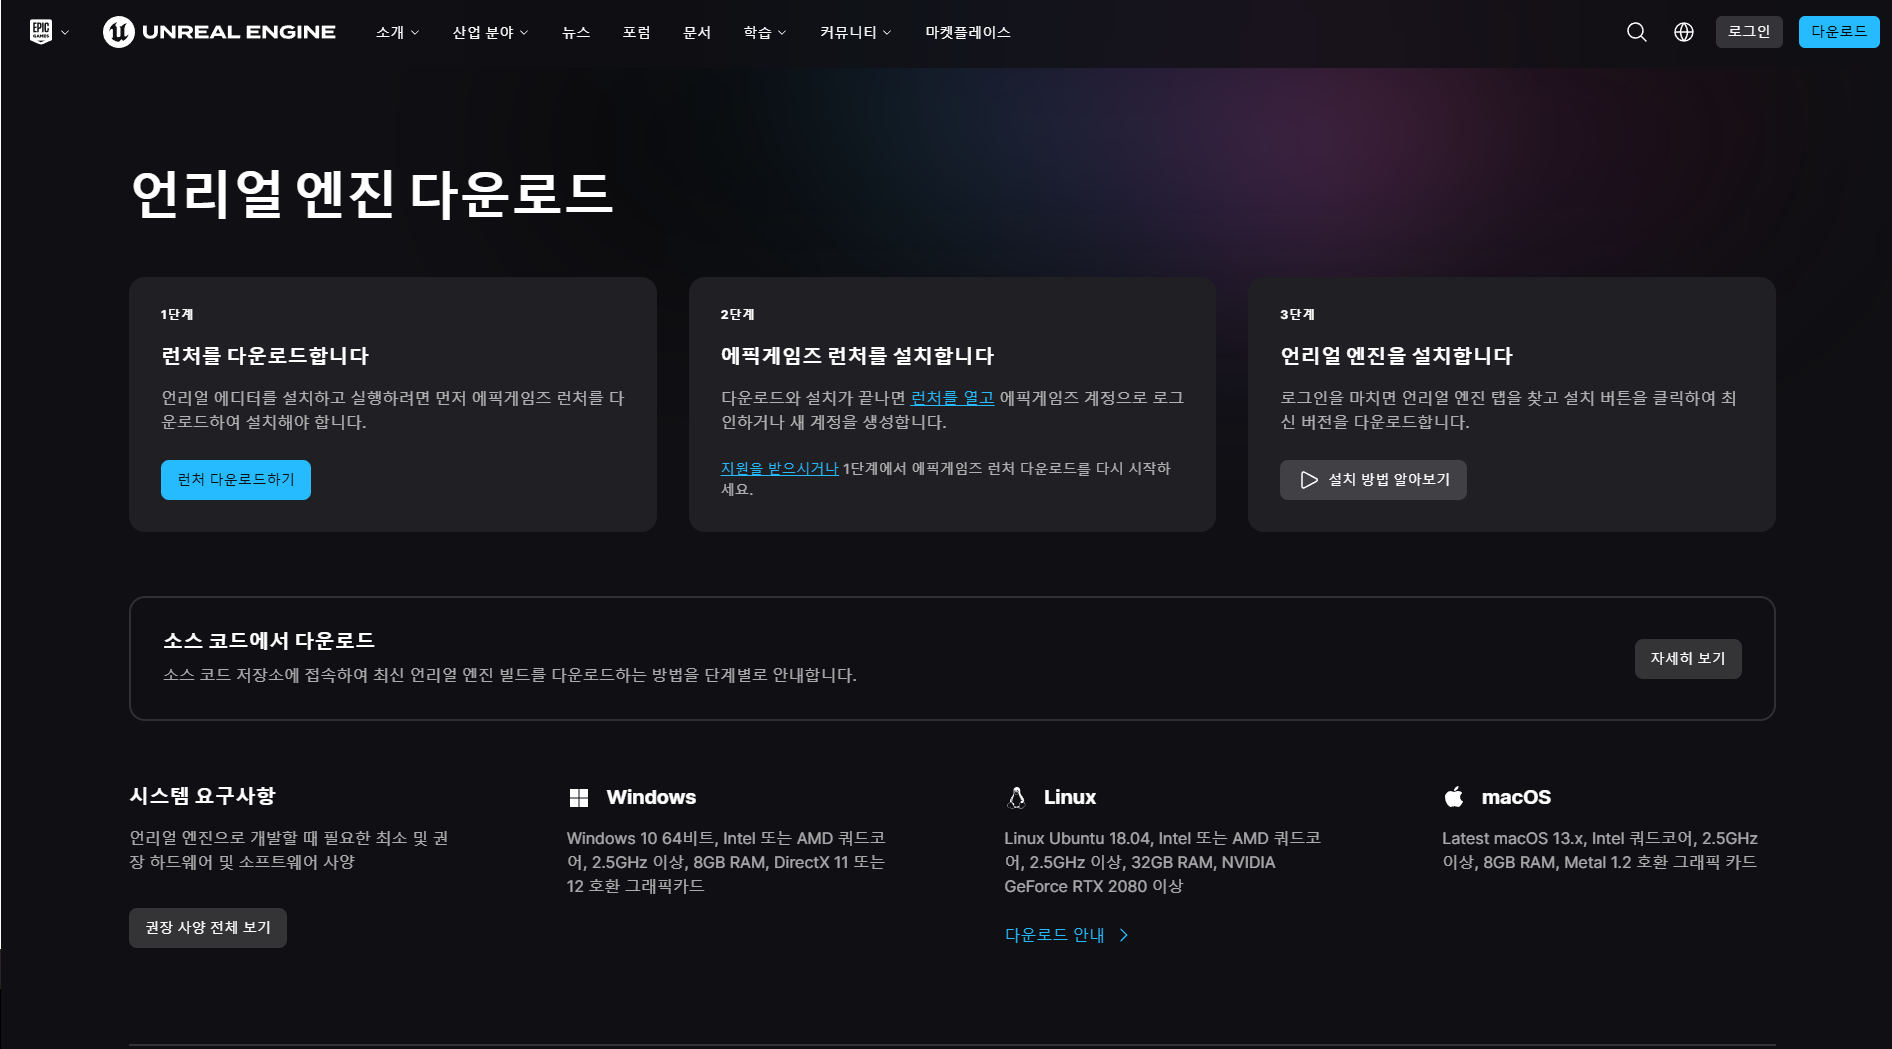Click the 자세히 보기 button
The width and height of the screenshot is (1892, 1049).
click(1688, 659)
